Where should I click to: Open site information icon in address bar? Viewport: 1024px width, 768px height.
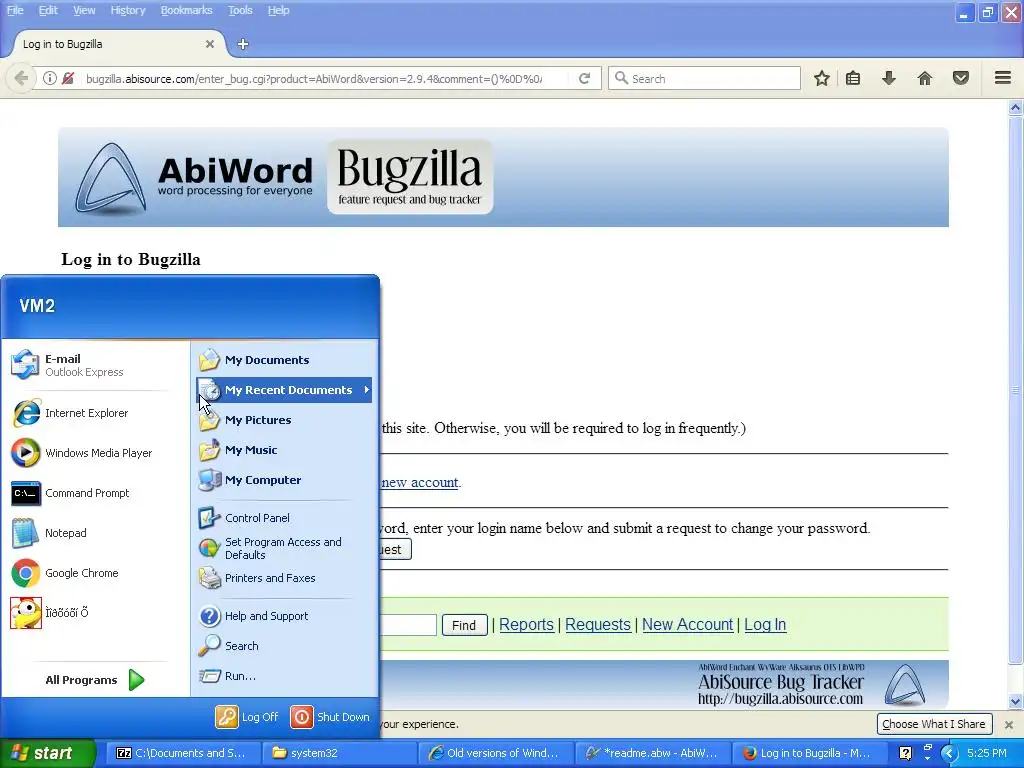tap(50, 78)
